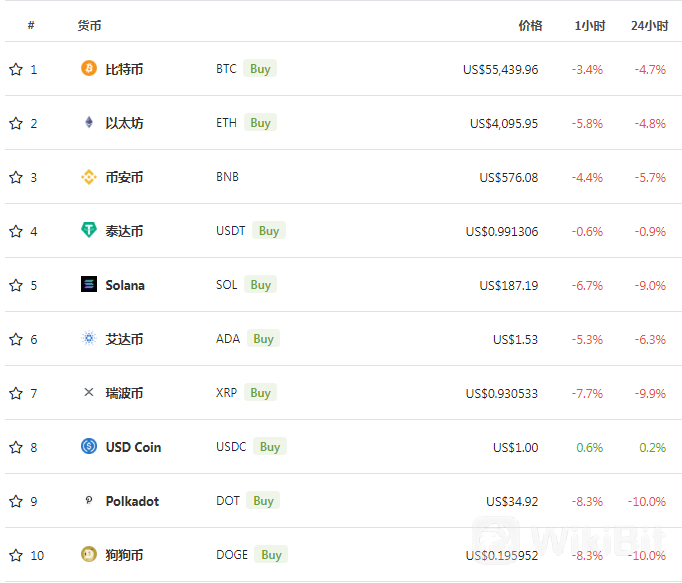The image size is (682, 583).
Task: Open the Polkadot coin name link
Action: [132, 501]
